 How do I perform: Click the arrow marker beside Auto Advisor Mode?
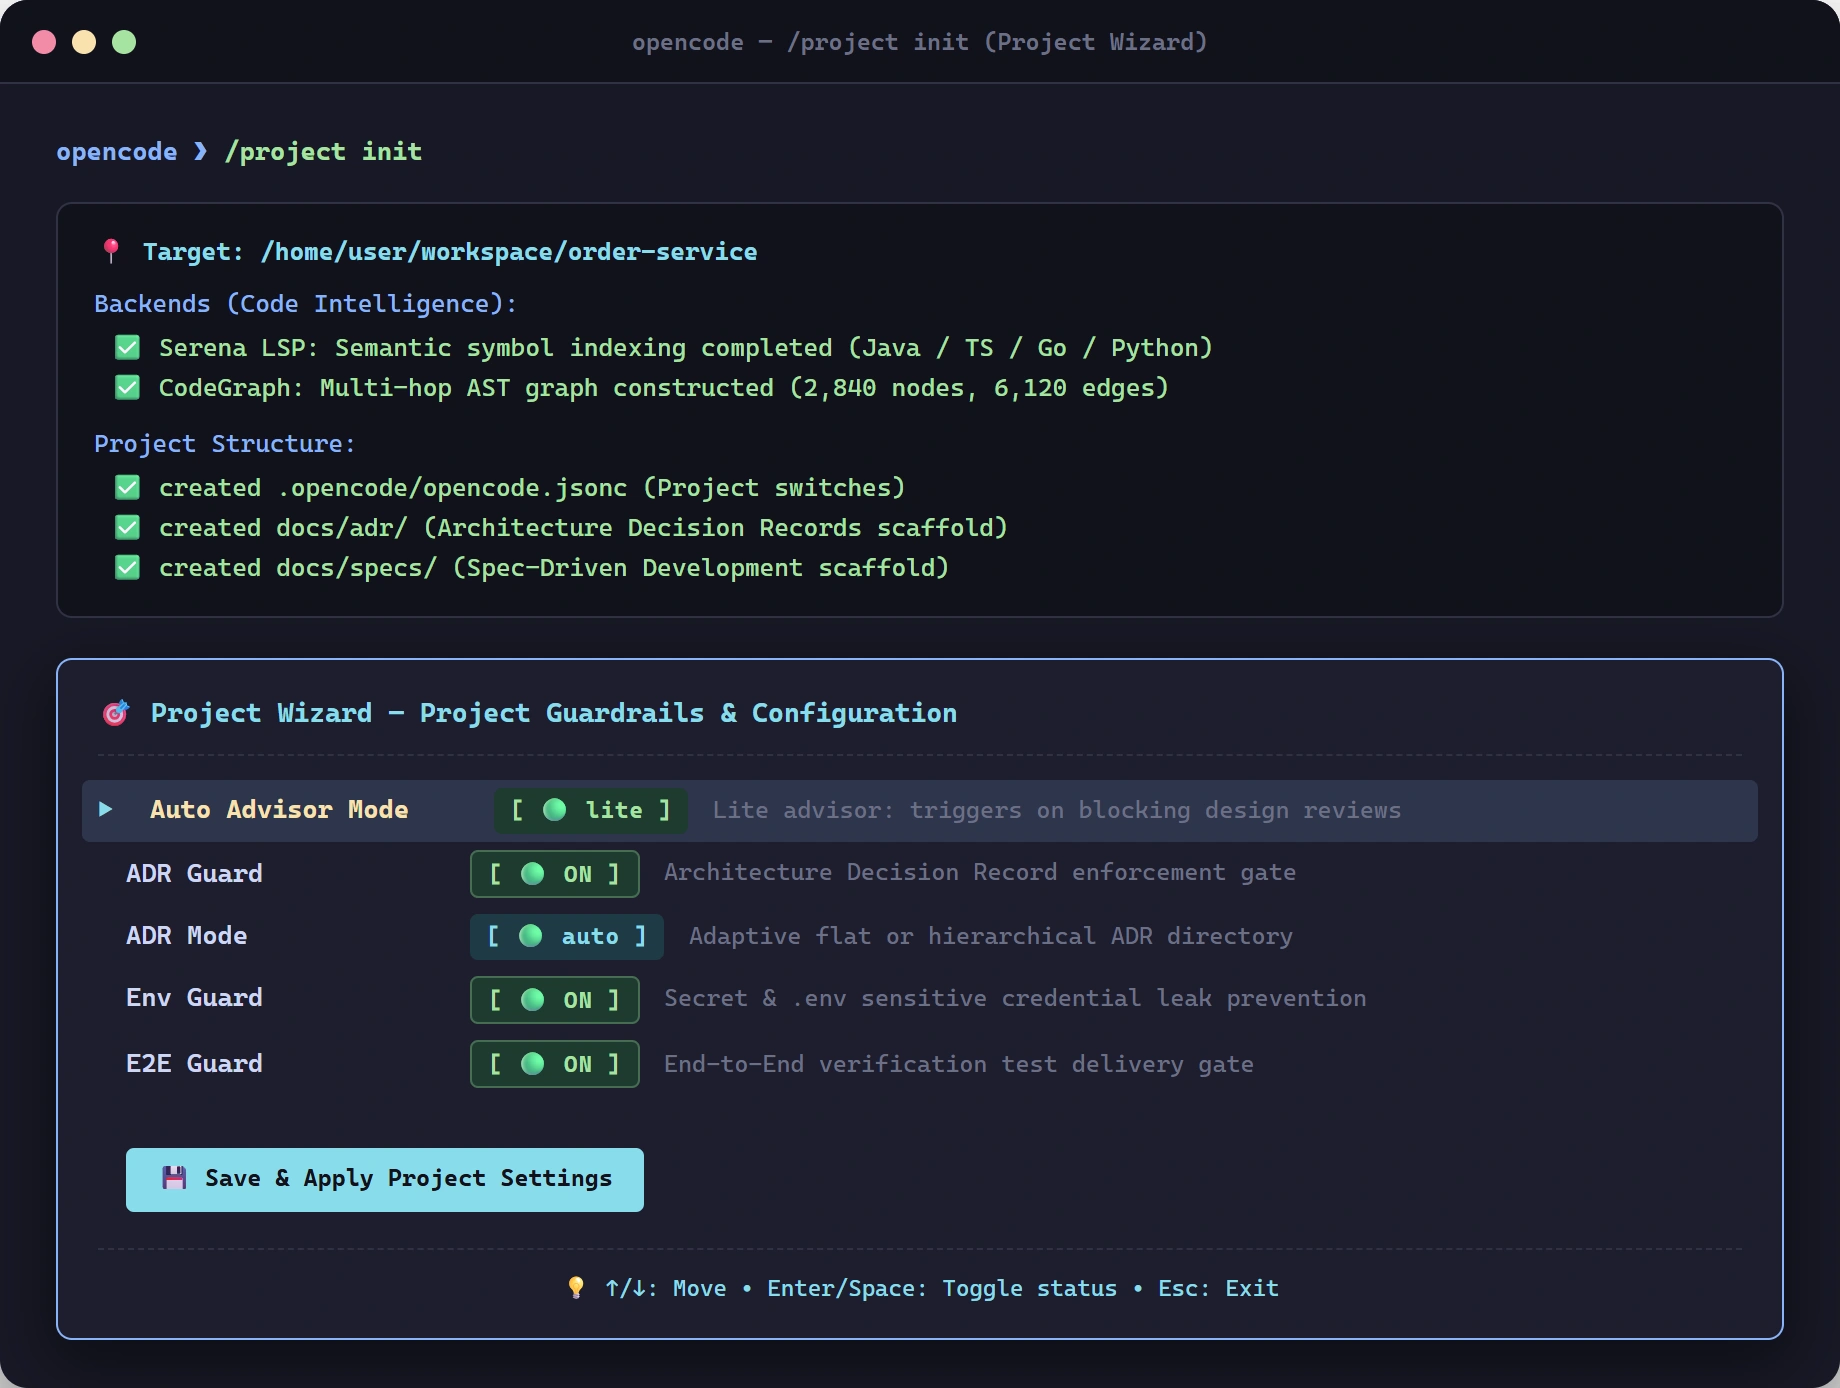tap(106, 809)
